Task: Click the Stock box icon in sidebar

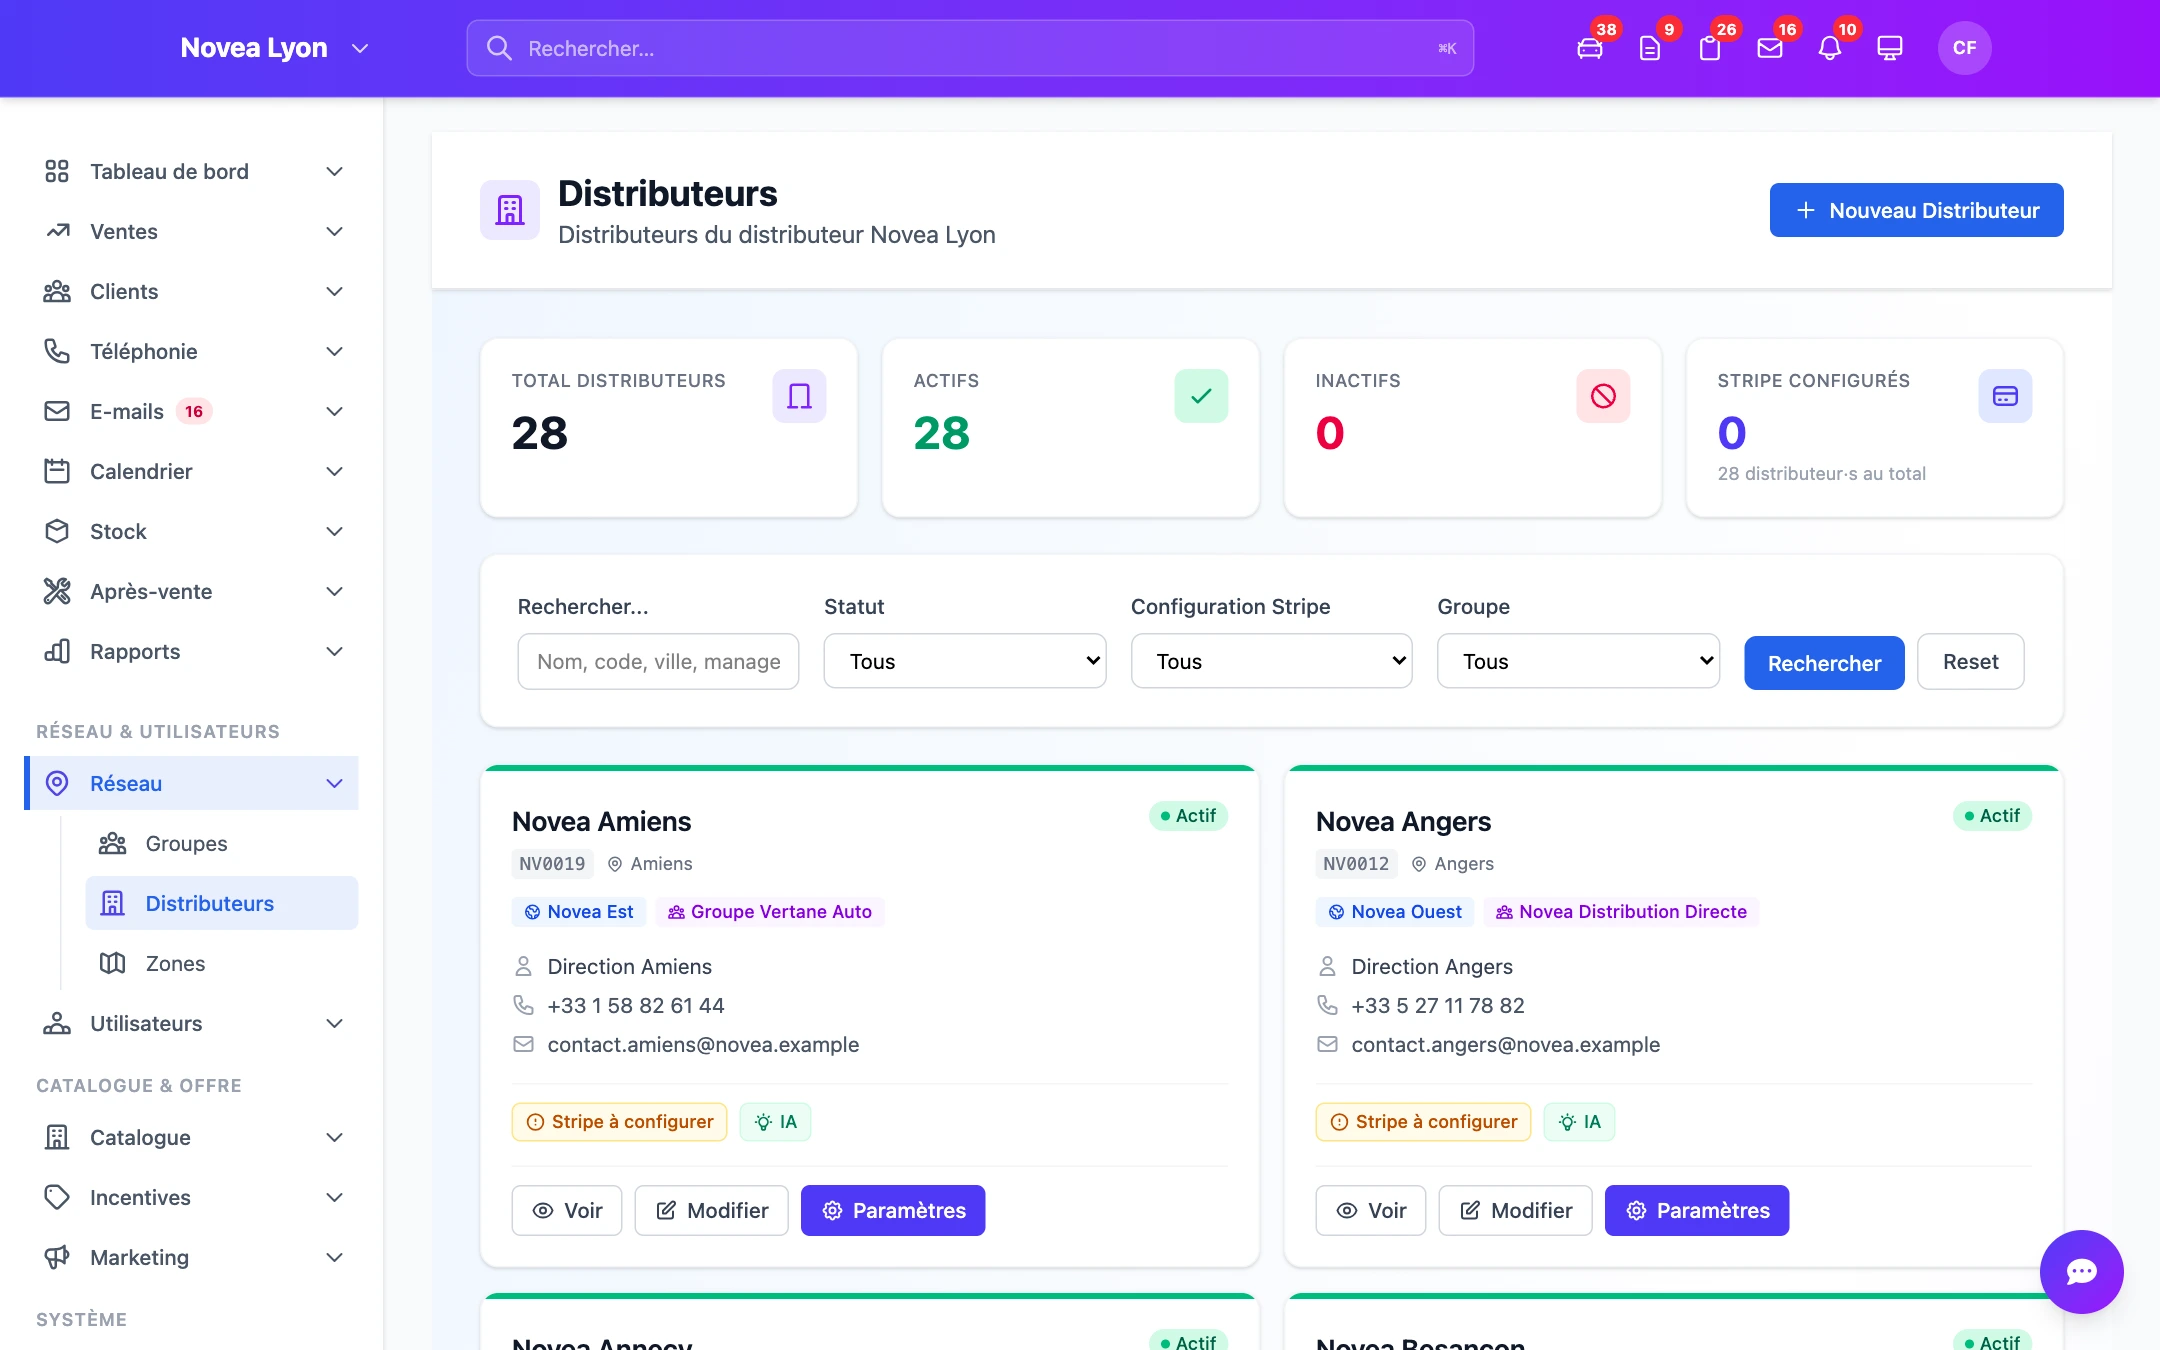Action: pyautogui.click(x=57, y=531)
